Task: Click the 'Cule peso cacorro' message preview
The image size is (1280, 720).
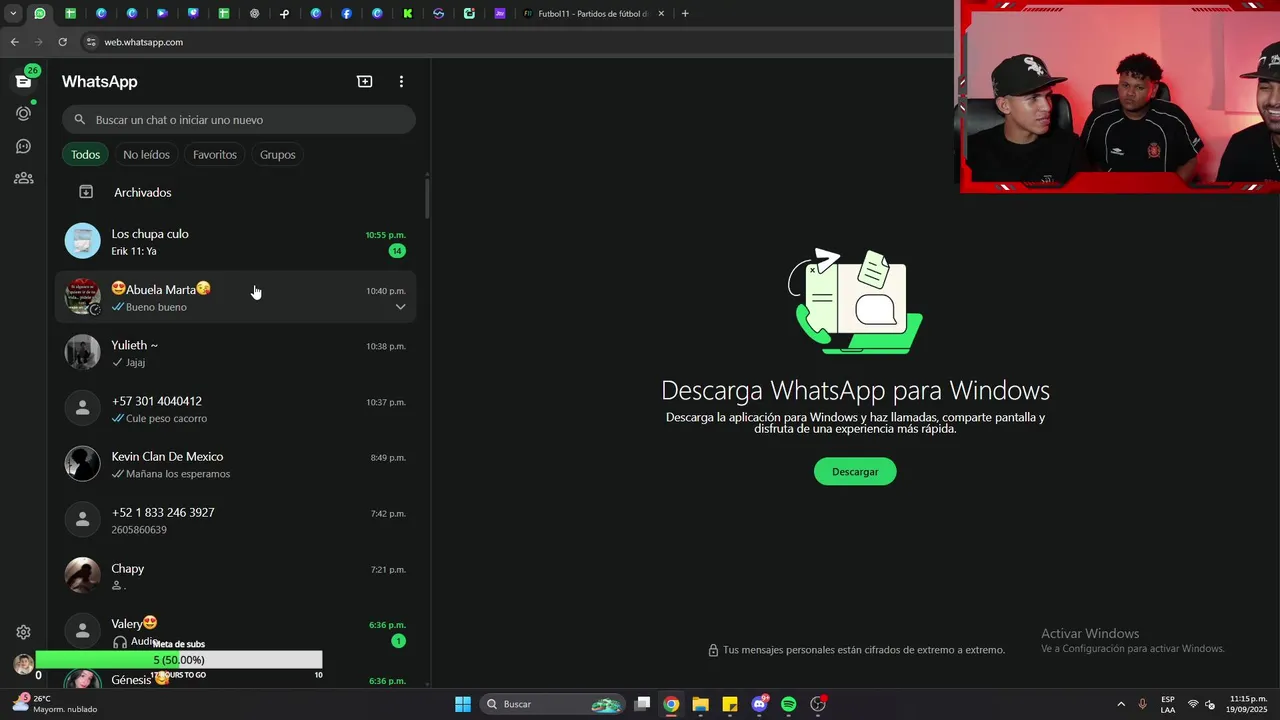Action: point(166,419)
